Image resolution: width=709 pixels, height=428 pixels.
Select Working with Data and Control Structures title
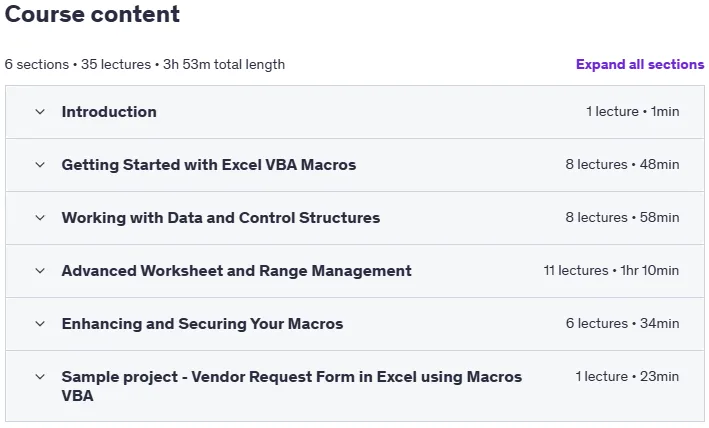(x=221, y=218)
